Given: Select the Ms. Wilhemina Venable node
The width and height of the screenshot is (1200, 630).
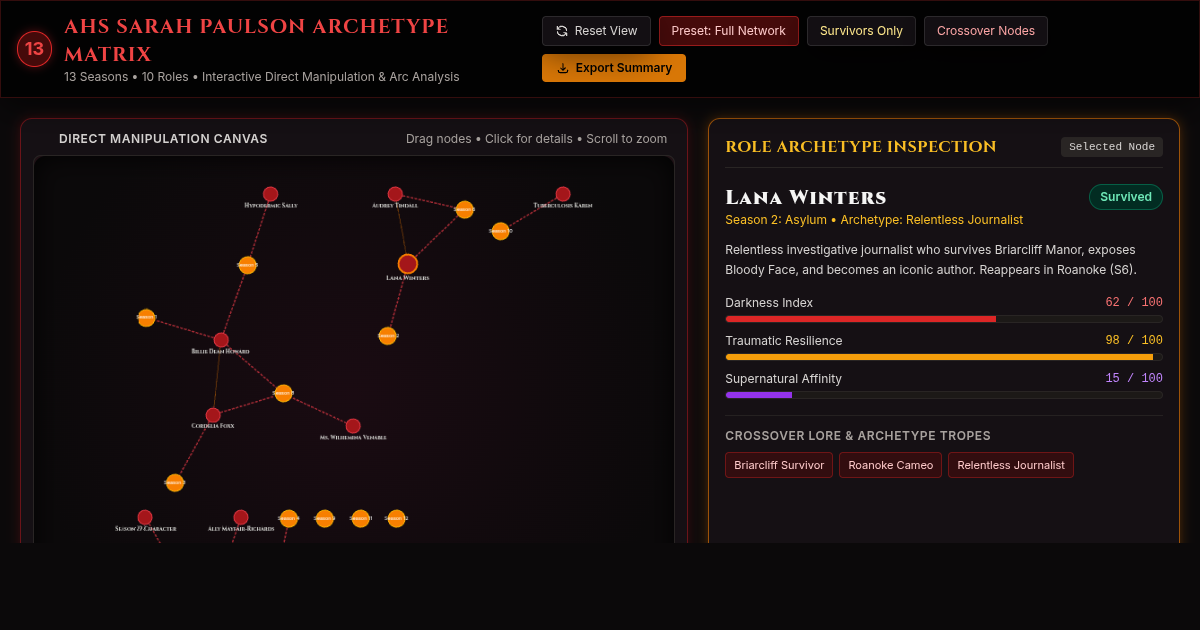Looking at the screenshot, I should click(x=353, y=426).
